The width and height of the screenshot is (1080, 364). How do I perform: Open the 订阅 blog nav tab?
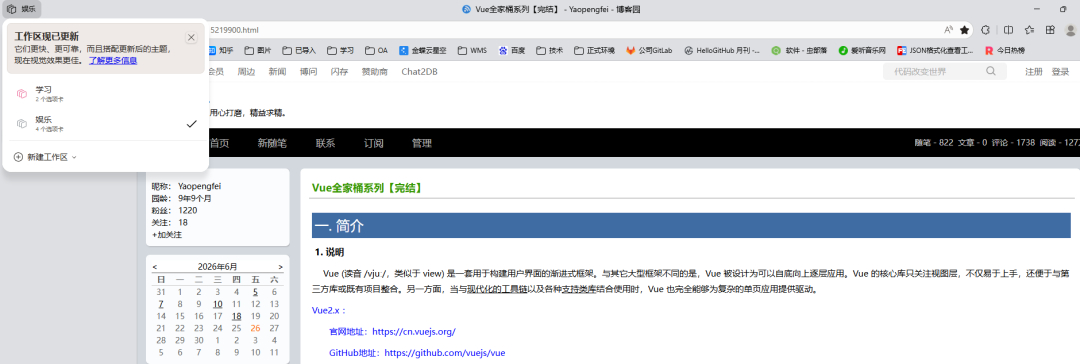(373, 143)
